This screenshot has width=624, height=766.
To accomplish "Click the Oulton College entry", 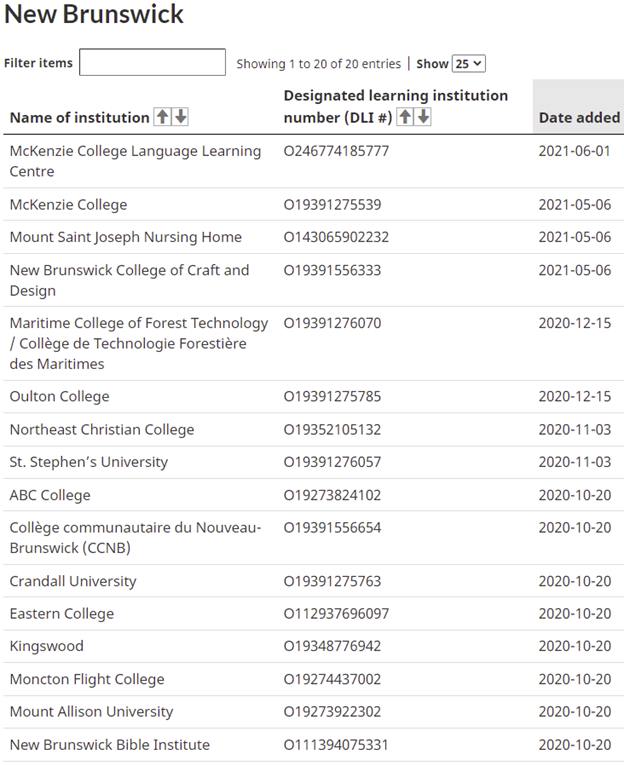I will [x=59, y=396].
